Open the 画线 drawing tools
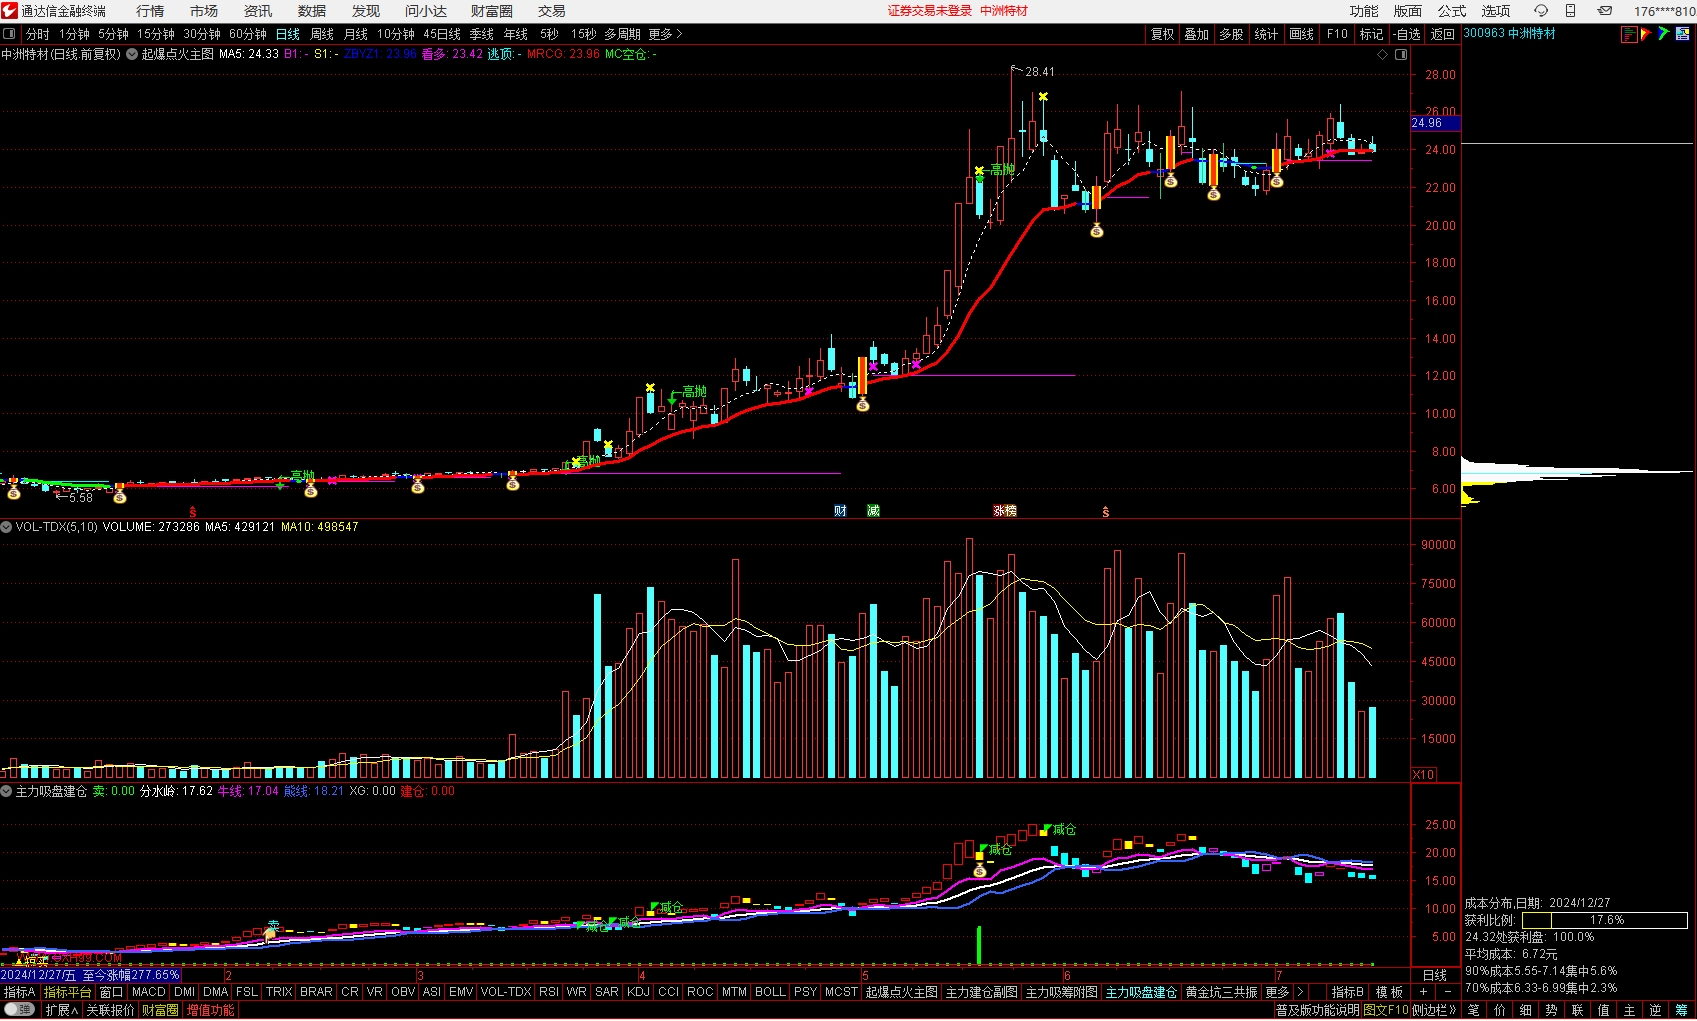The image size is (1697, 1021). [1301, 34]
